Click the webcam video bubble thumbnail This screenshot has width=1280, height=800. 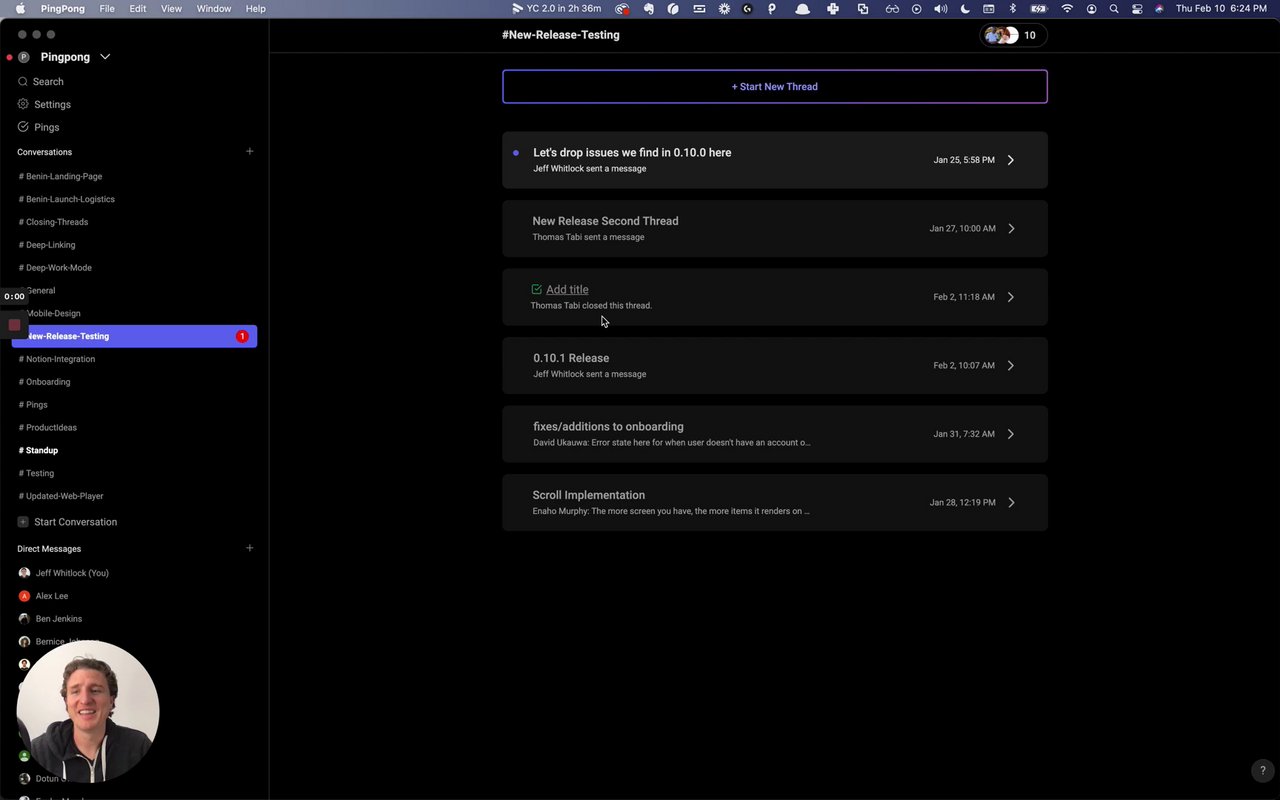pyautogui.click(x=88, y=712)
